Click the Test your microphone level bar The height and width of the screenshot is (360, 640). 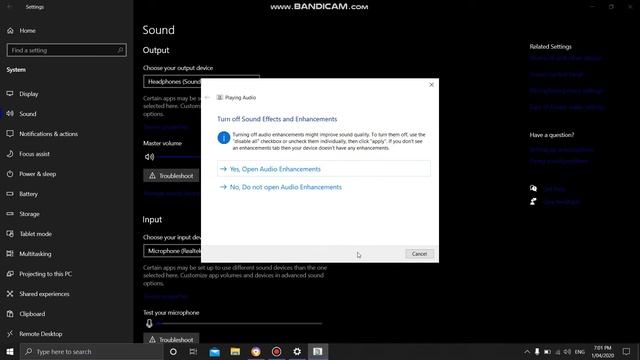240,323
